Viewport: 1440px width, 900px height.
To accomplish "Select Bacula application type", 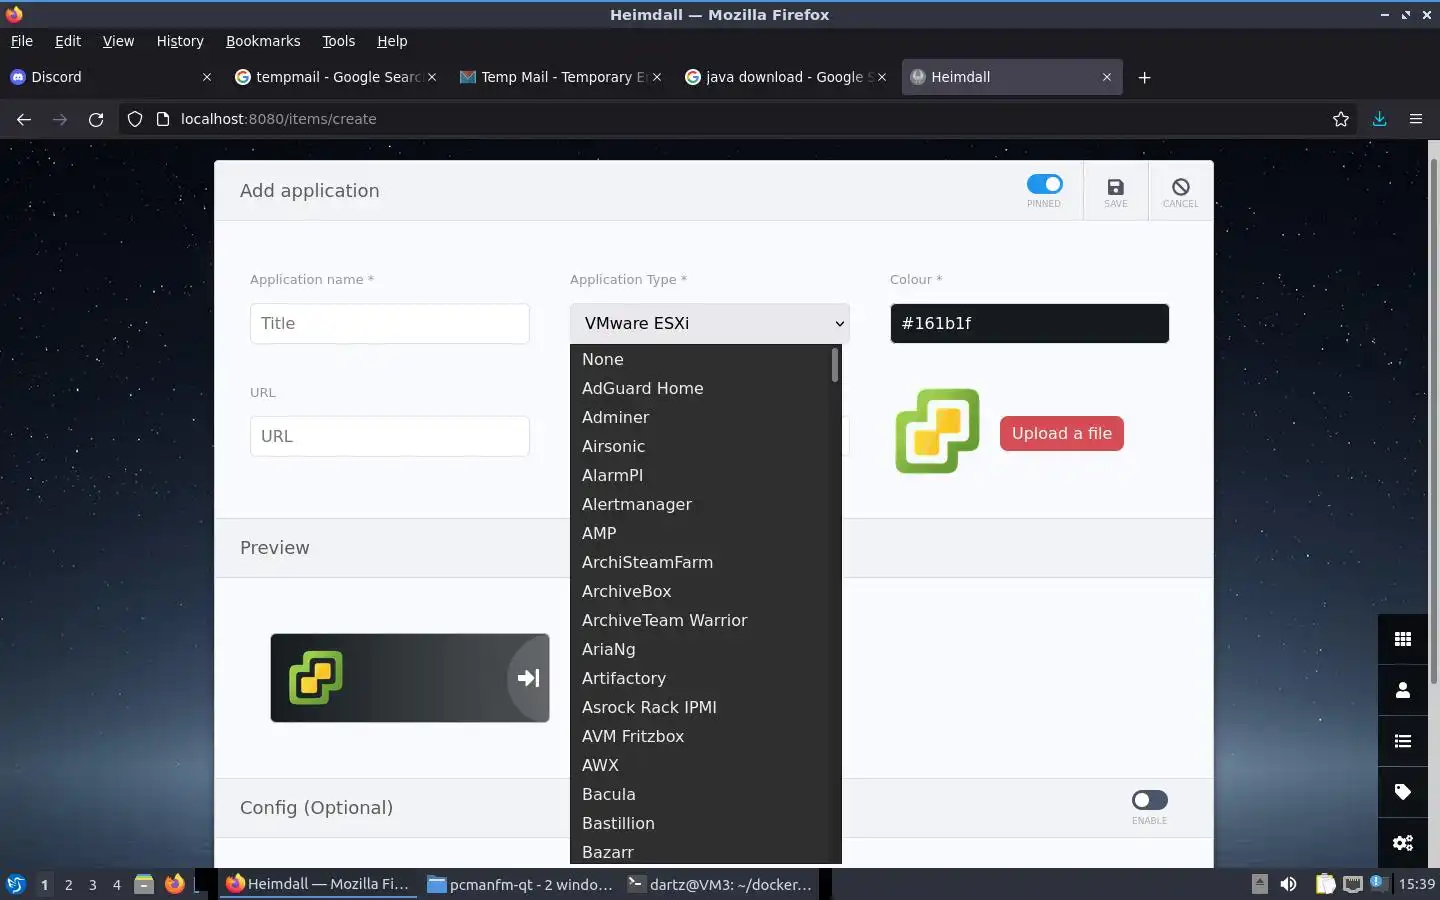I will pyautogui.click(x=700, y=794).
